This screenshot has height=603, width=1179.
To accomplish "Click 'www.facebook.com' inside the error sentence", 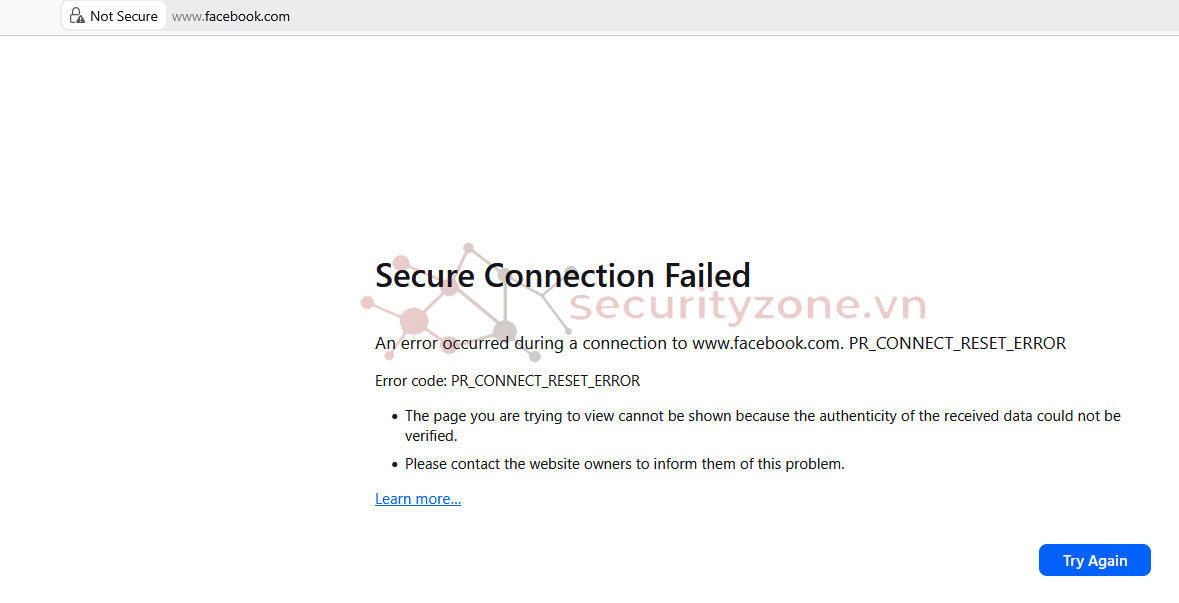I will pyautogui.click(x=766, y=343).
